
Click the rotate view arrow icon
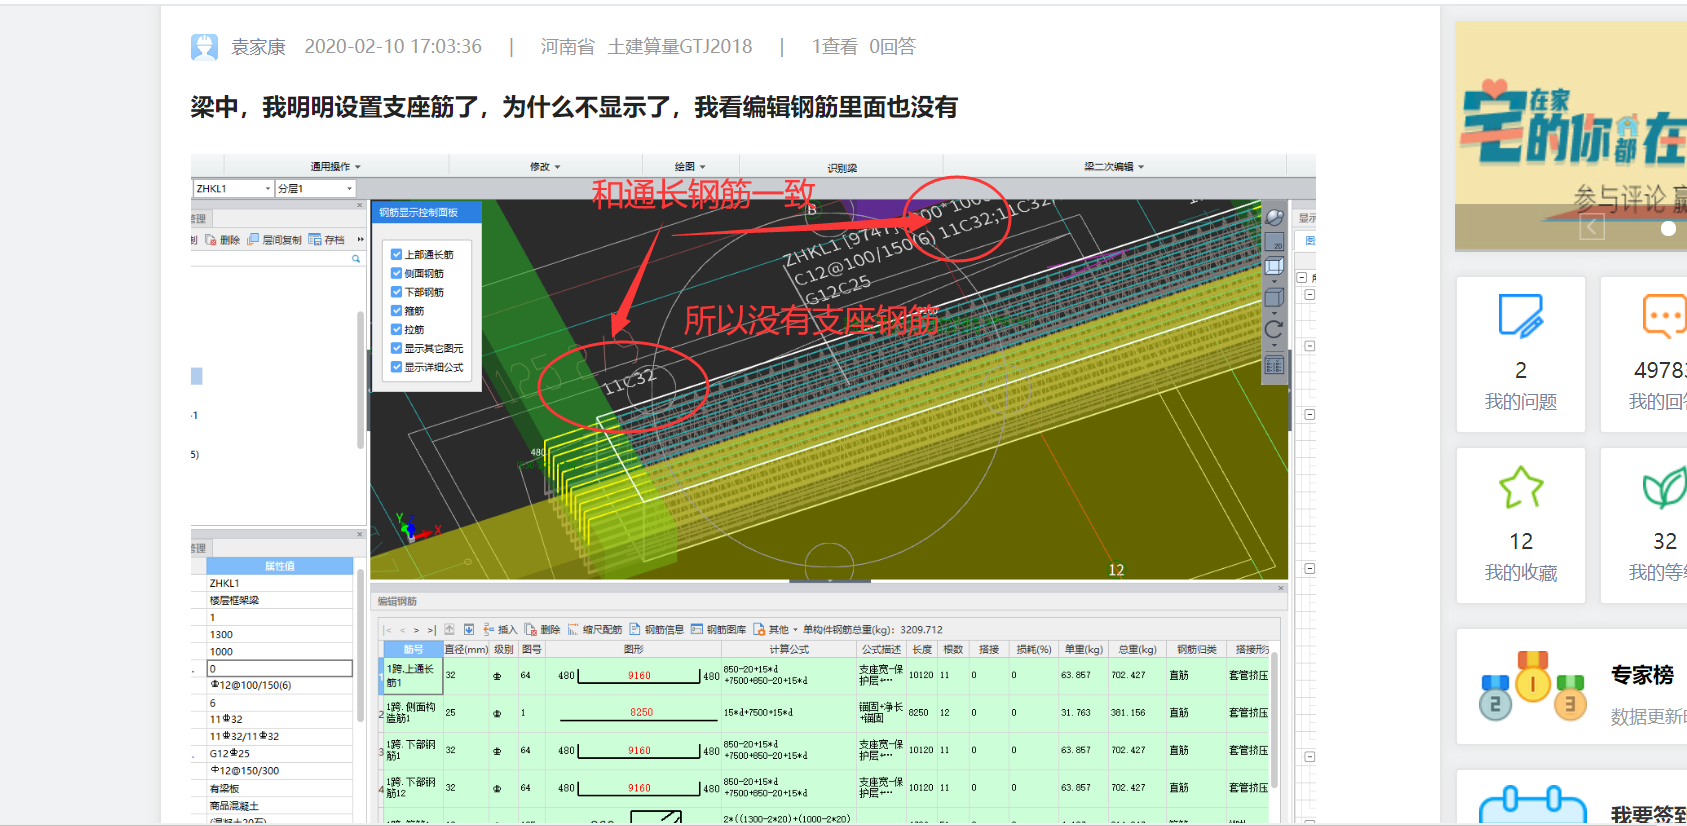[x=1274, y=328]
